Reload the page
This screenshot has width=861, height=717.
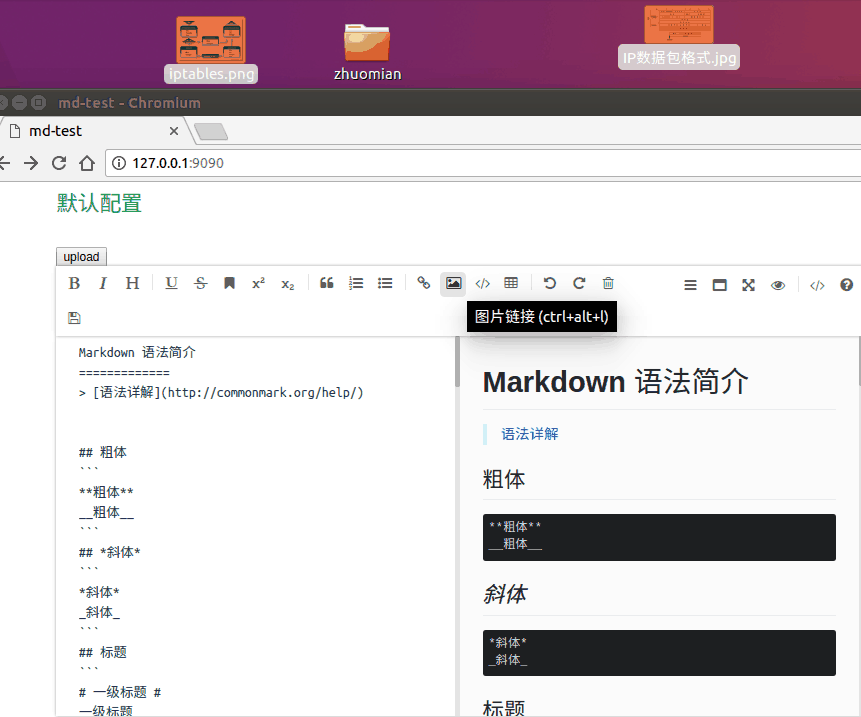59,163
